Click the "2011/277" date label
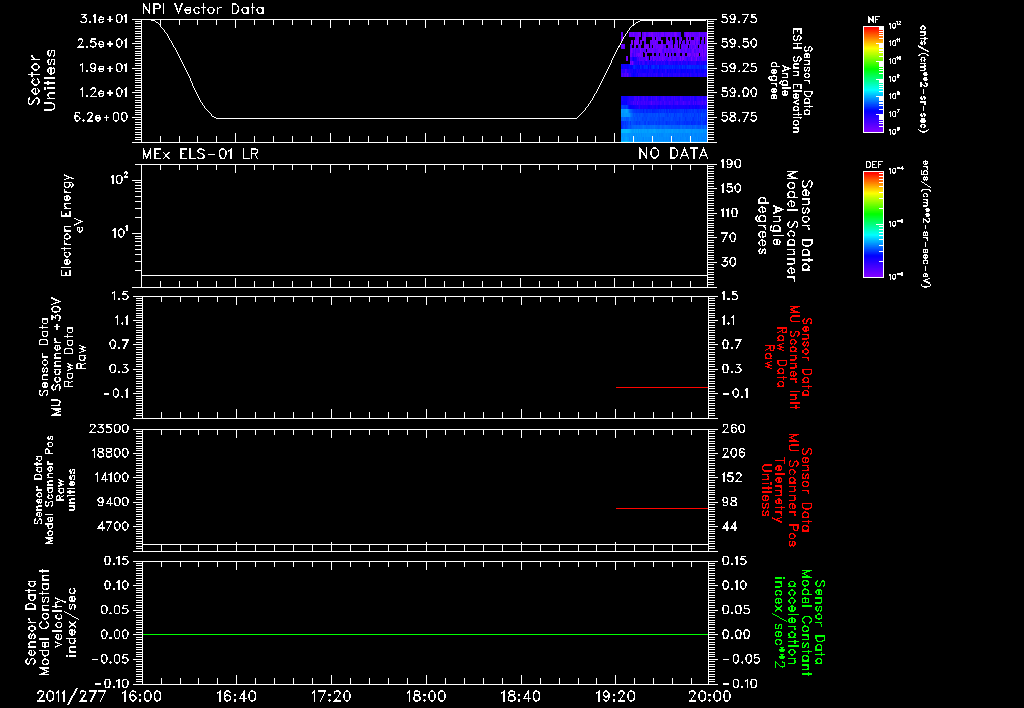Screen dimensions: 1024x708 pos(71,696)
